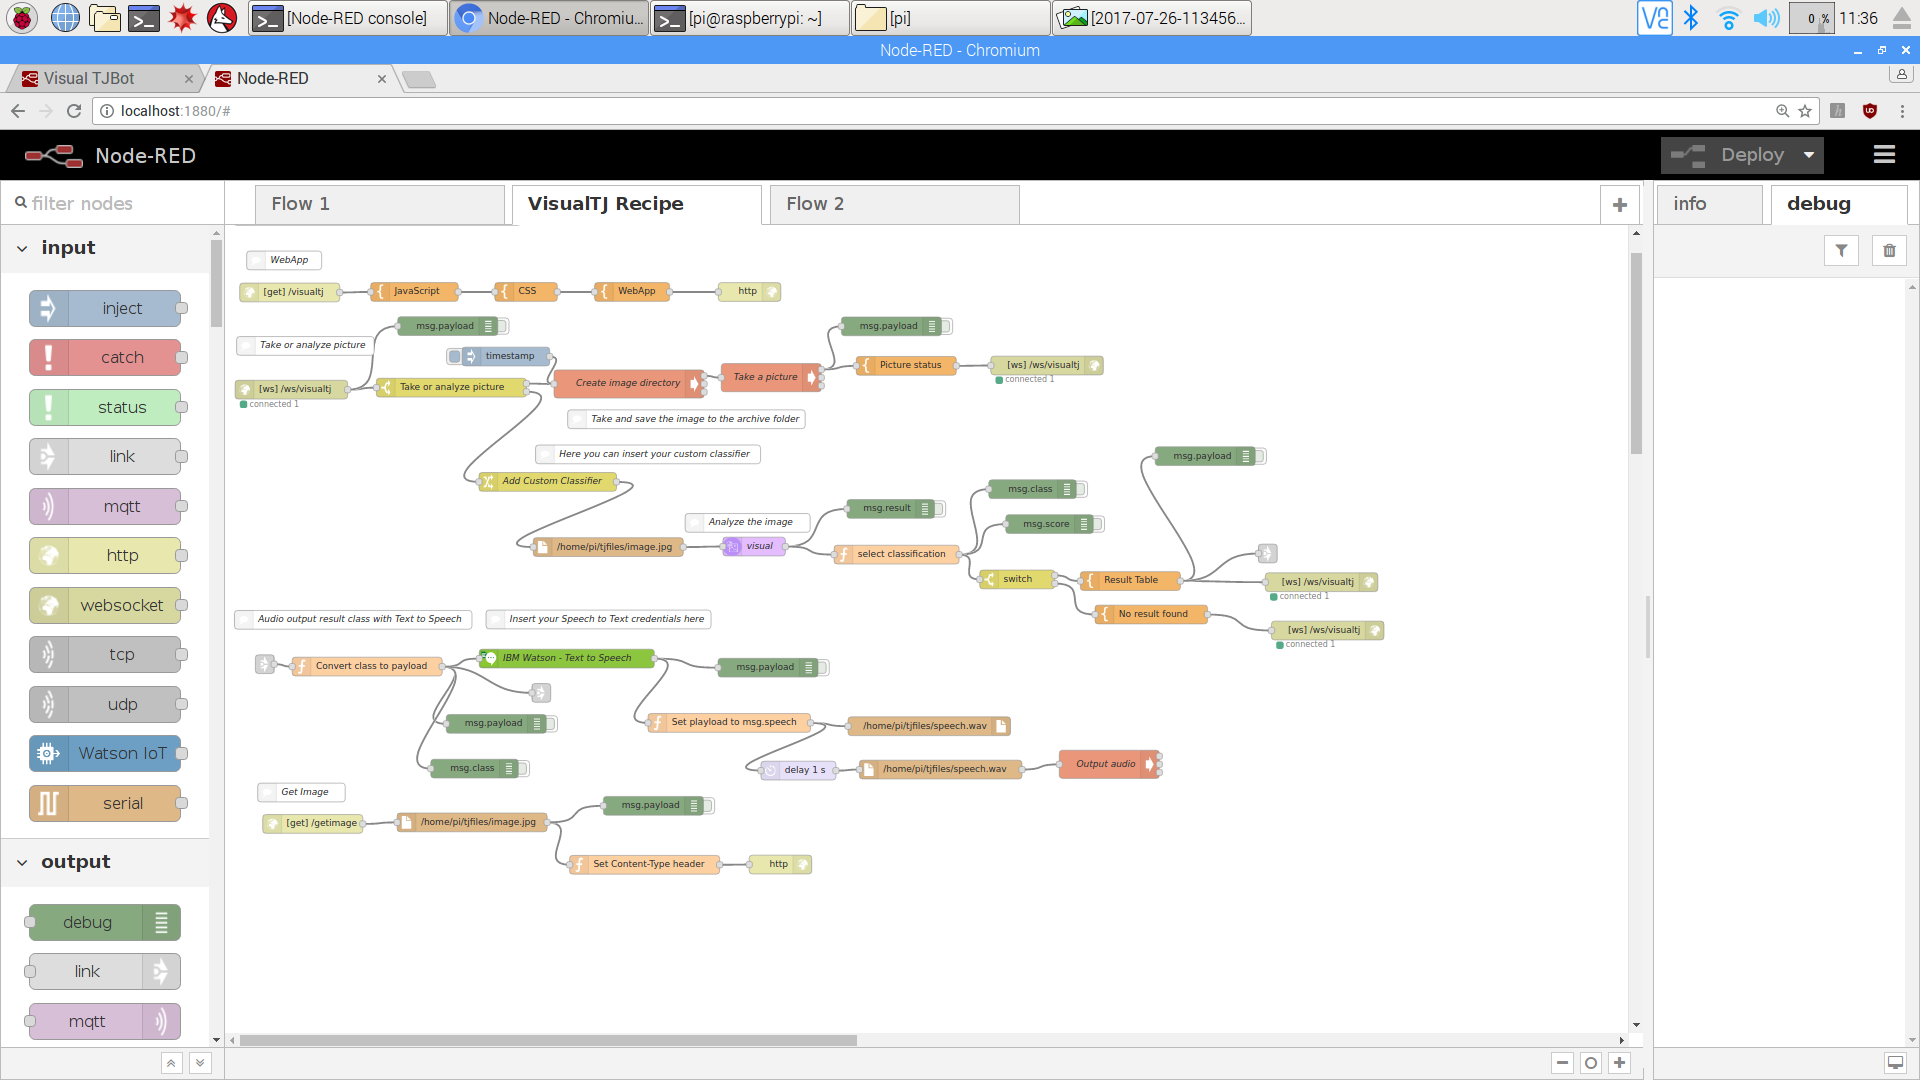This screenshot has height=1080, width=1920.
Task: Collapse all palette categories icon
Action: 171,1063
